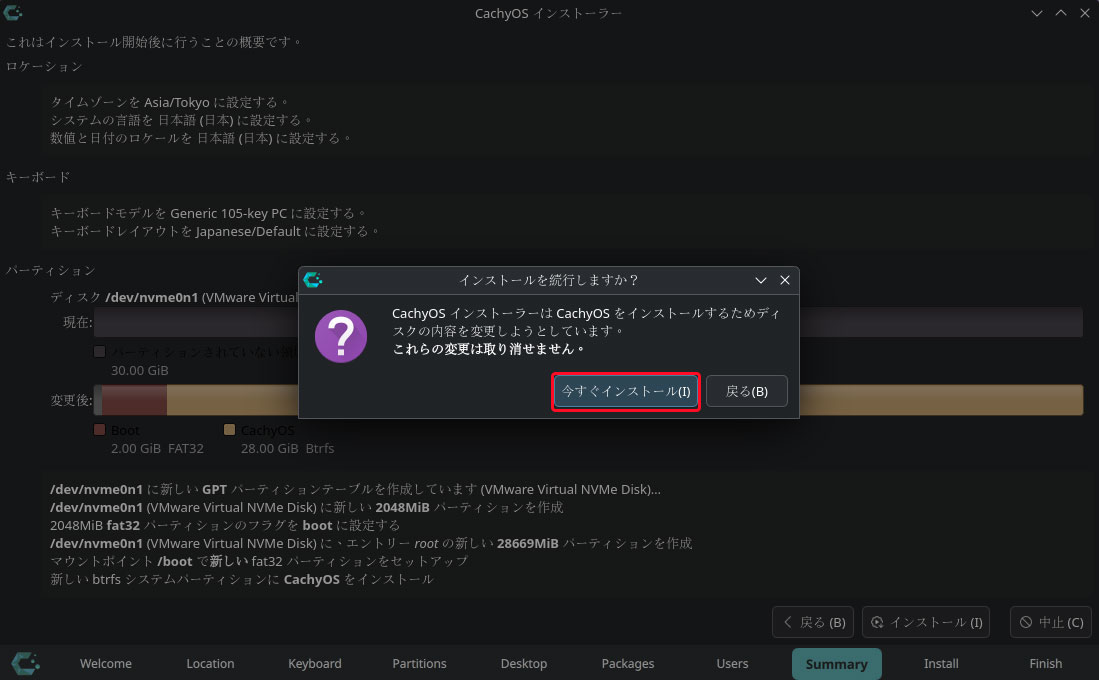This screenshot has height=680, width=1099.
Task: Click the /boot mount point line
Action: coord(259,562)
